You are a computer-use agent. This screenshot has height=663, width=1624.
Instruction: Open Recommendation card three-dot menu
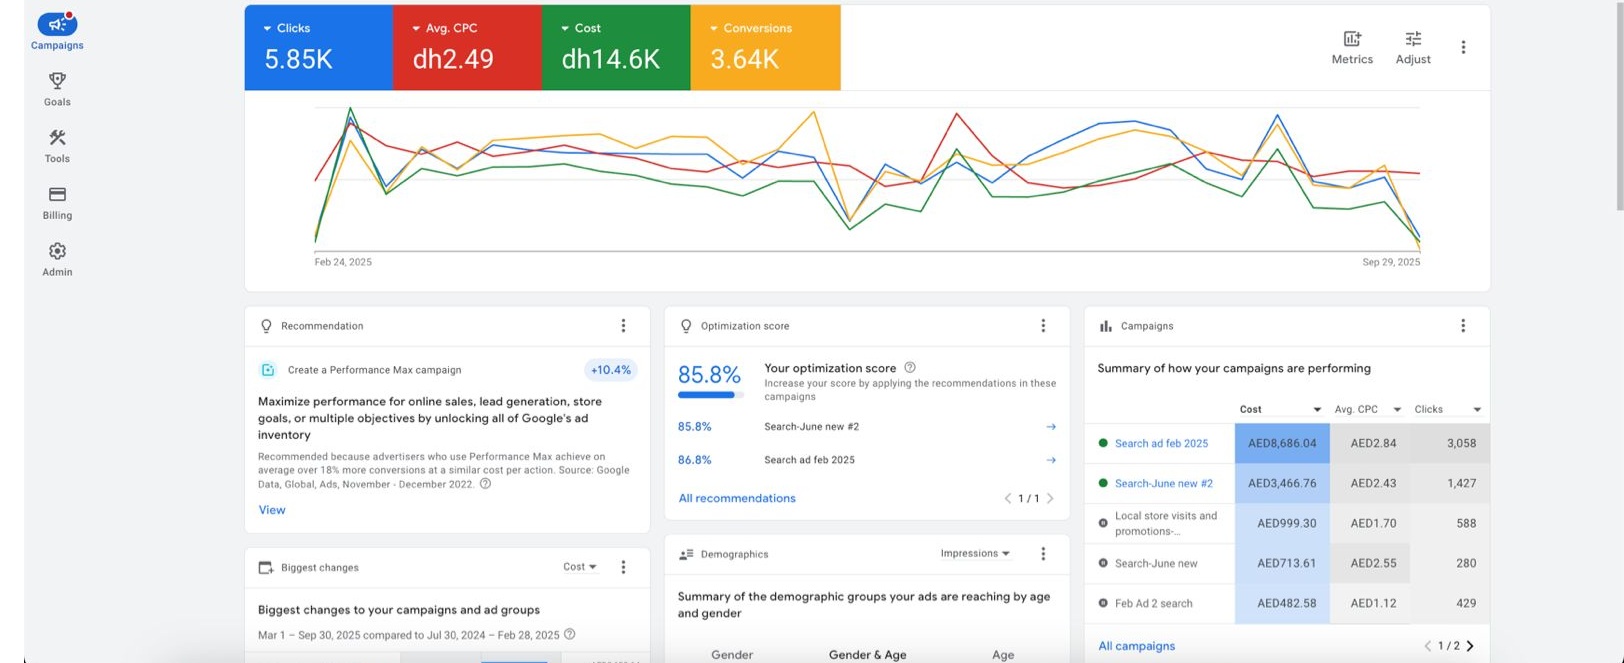(623, 326)
